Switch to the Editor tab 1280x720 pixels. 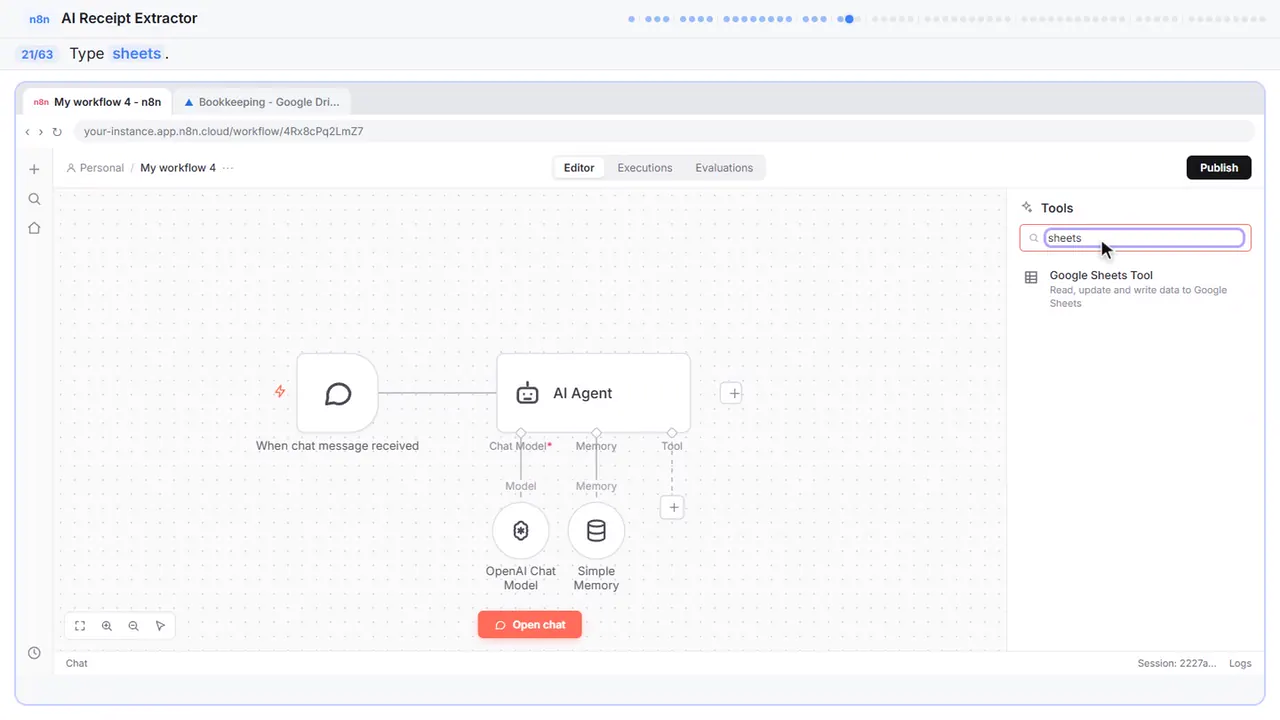tap(579, 168)
